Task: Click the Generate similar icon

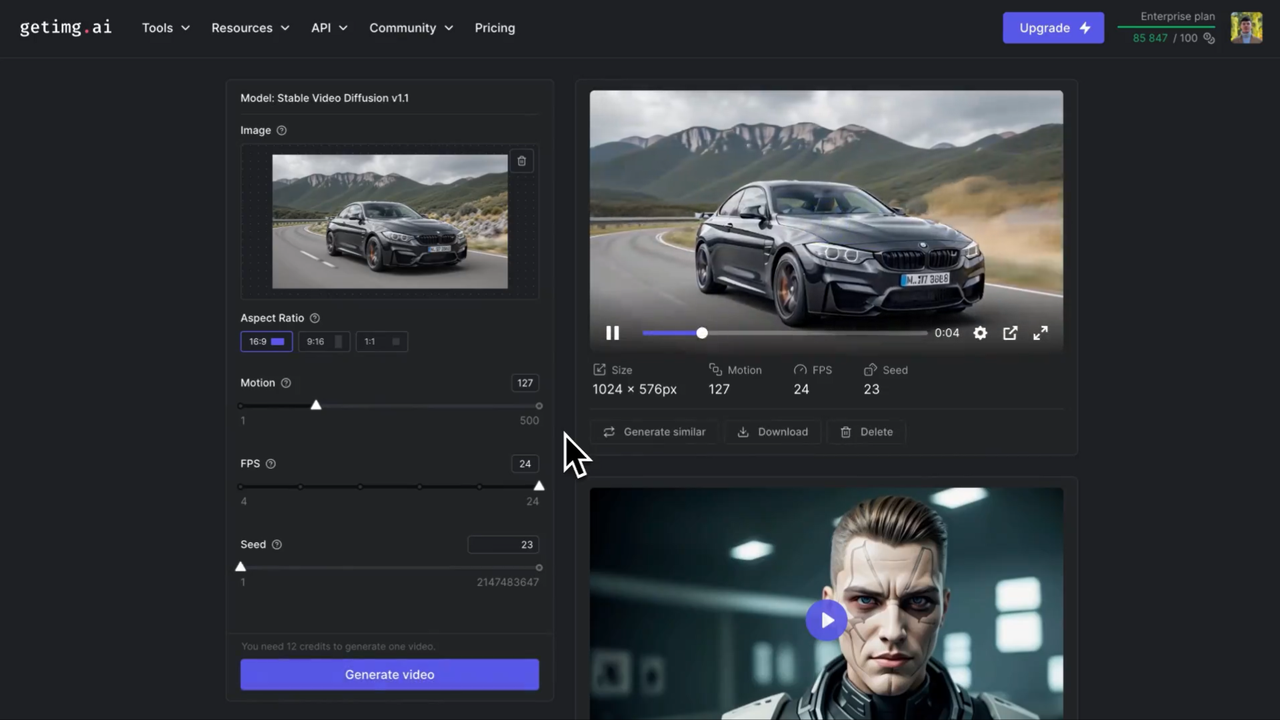Action: pos(609,431)
